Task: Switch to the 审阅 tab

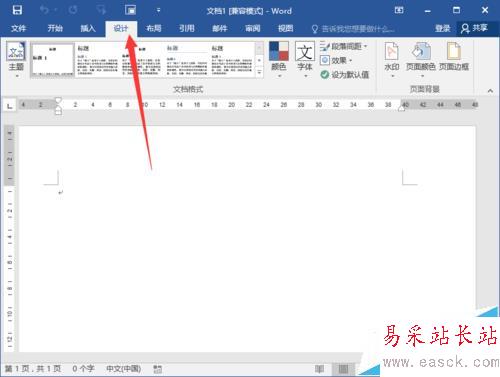Action: coord(253,28)
